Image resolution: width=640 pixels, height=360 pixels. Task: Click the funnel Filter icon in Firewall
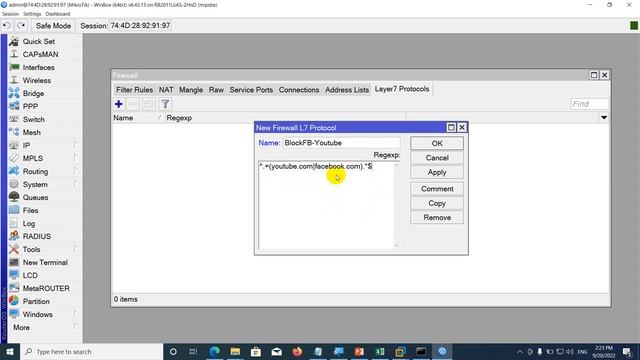coord(165,104)
